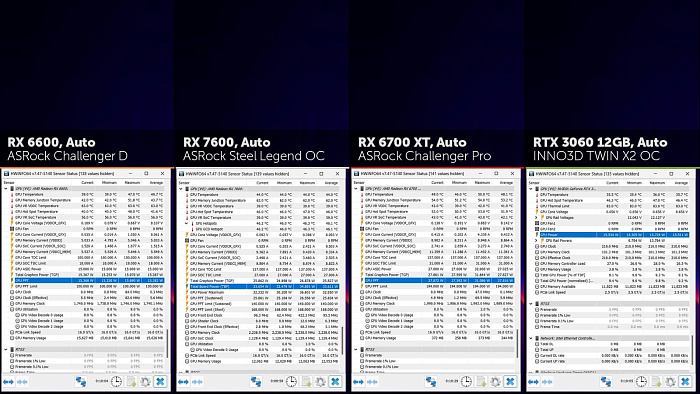
Task: Expand GPU Rail Powers in RTX 3060 window
Action: coord(537,241)
